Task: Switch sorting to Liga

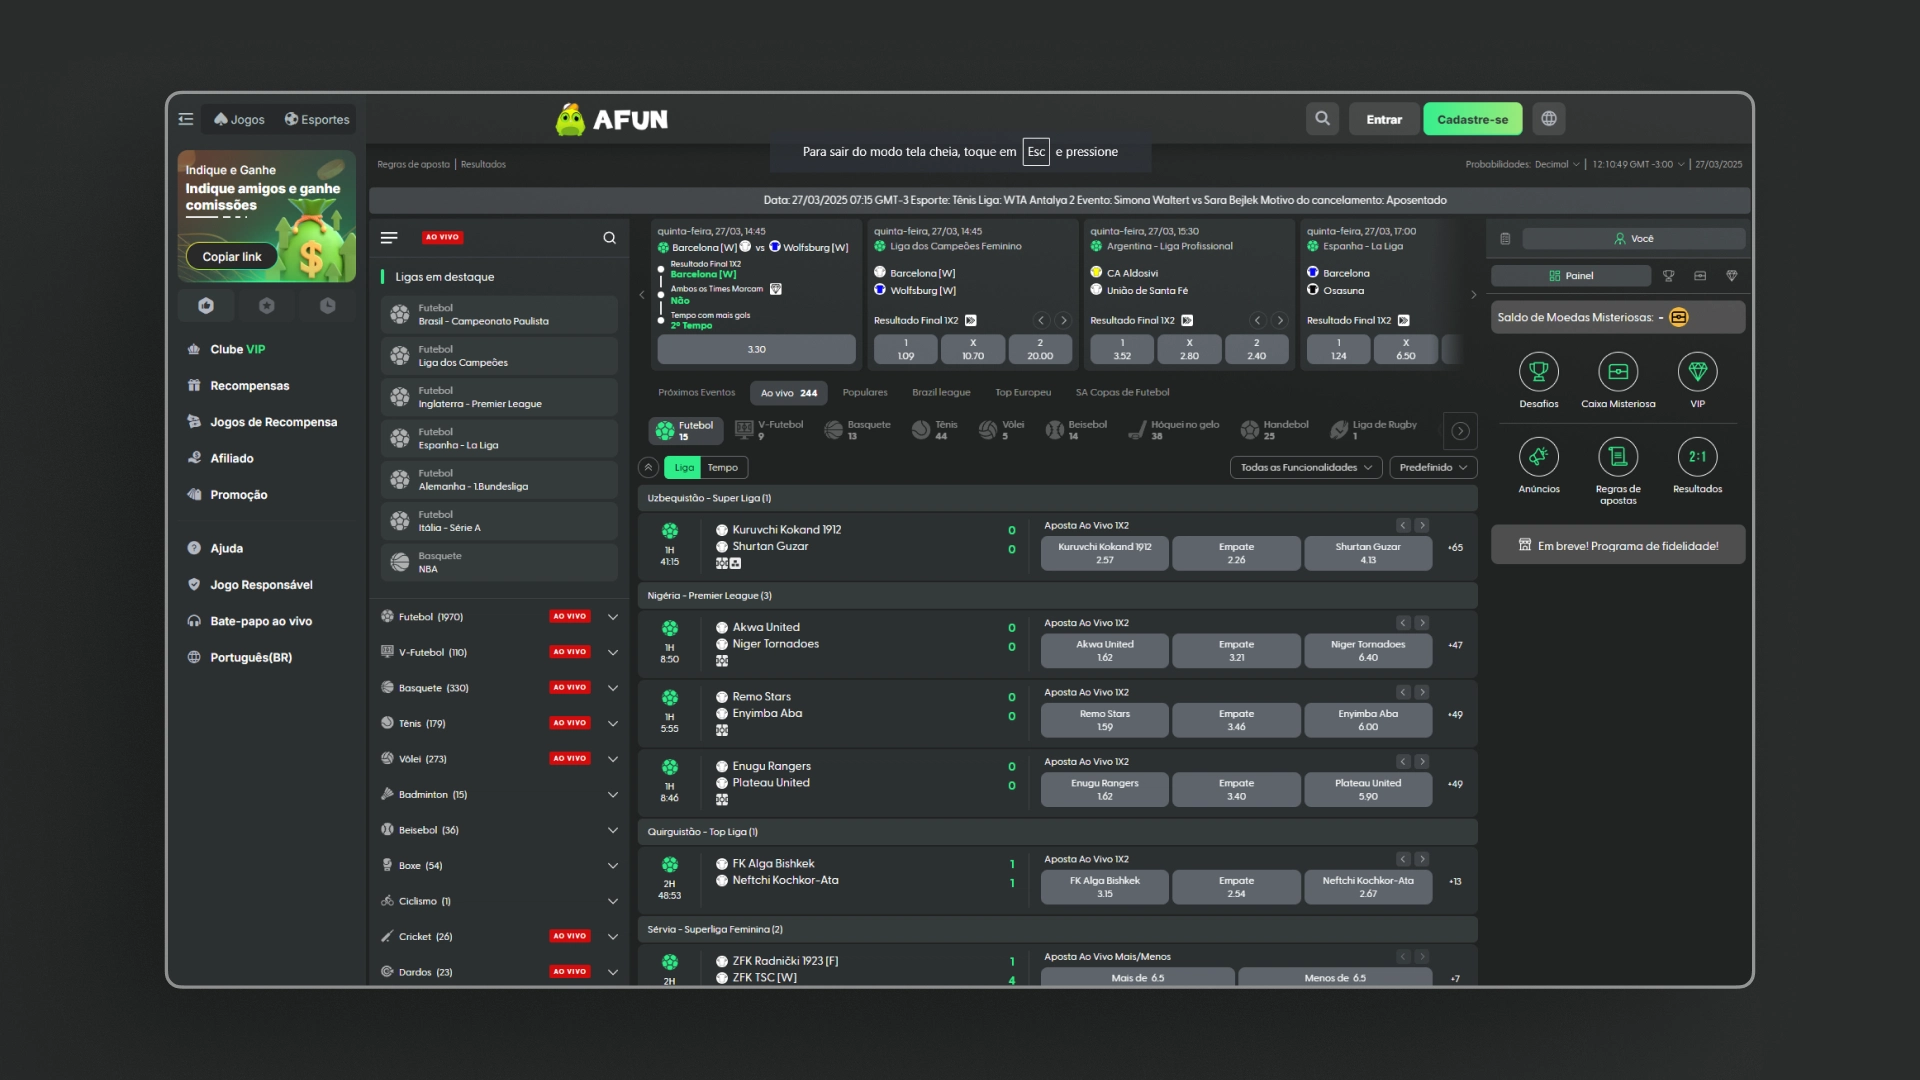Action: pyautogui.click(x=684, y=468)
